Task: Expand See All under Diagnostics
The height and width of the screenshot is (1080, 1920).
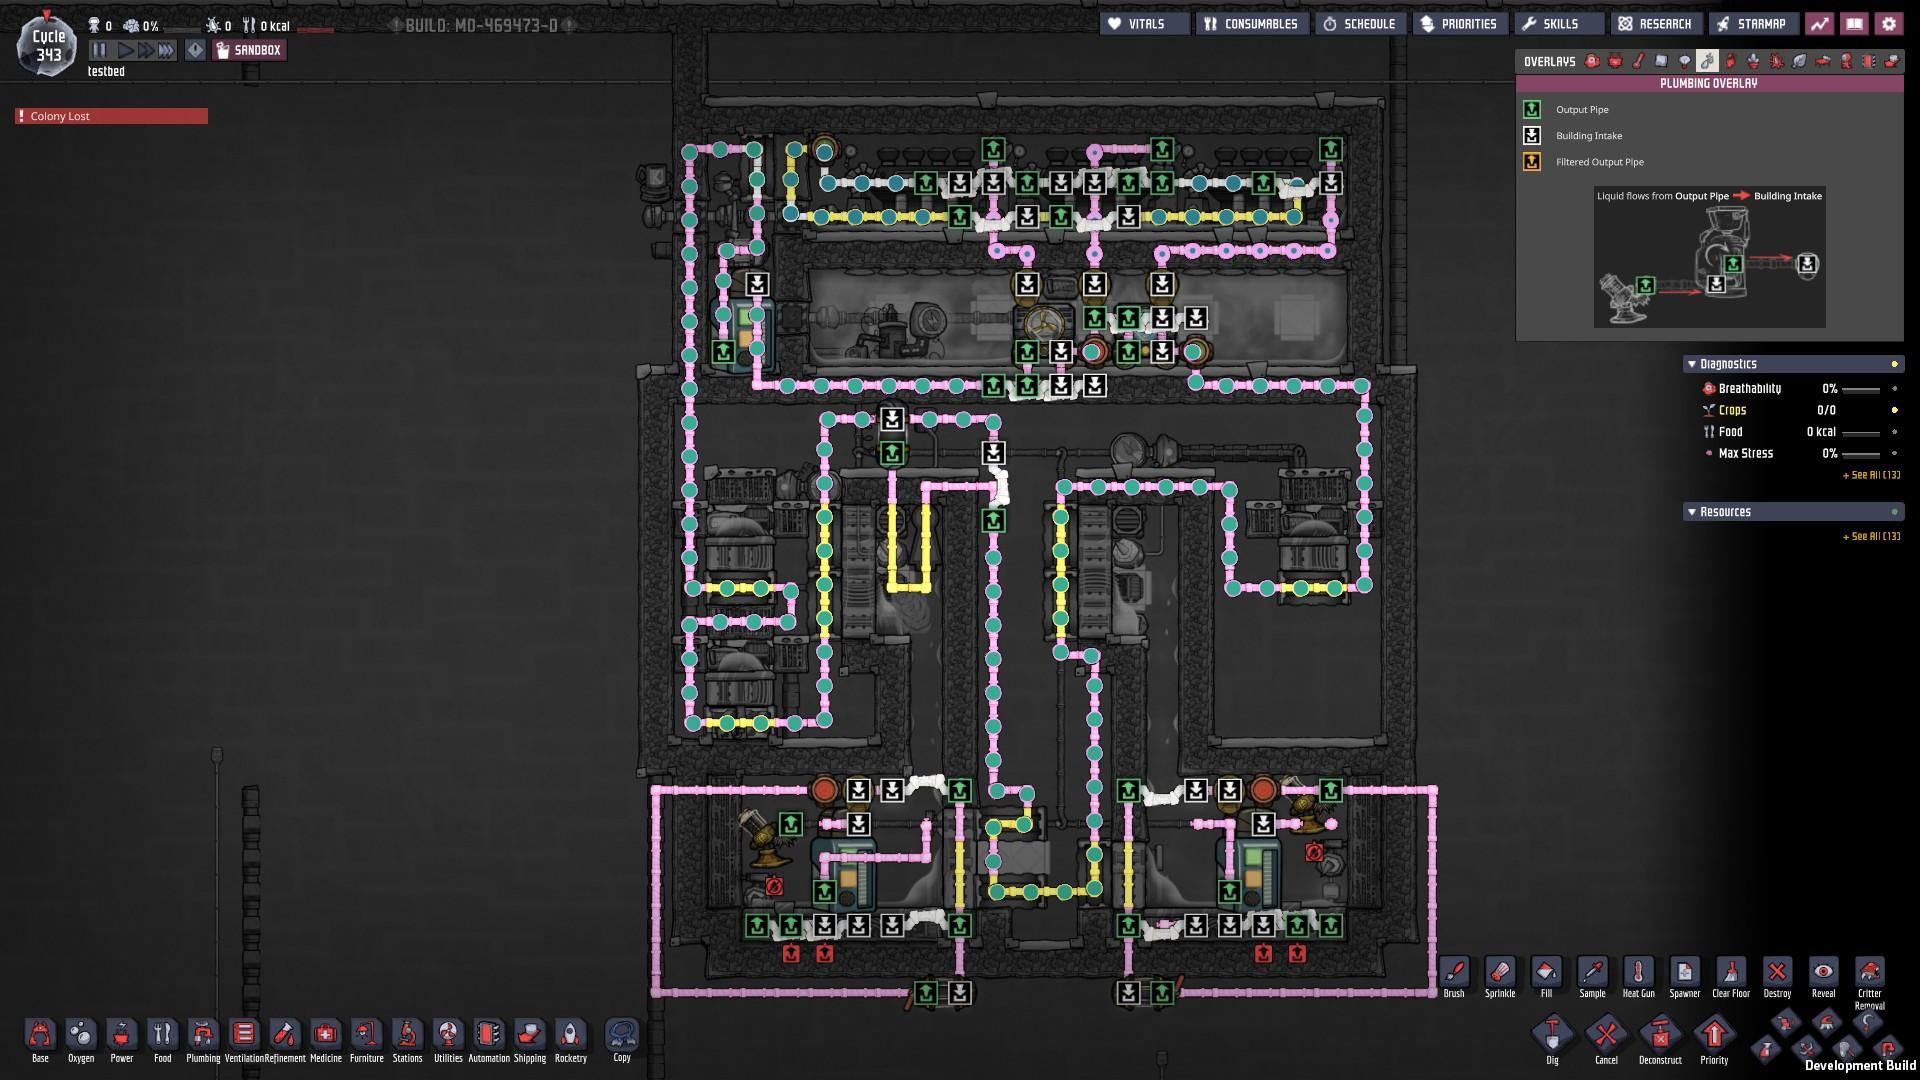Action: (1870, 475)
